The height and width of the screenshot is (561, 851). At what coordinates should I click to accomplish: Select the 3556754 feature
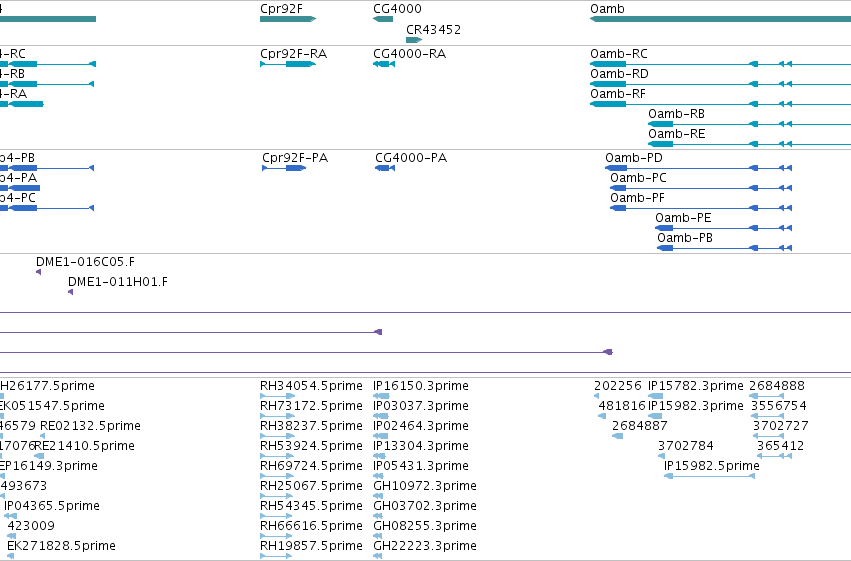(x=767, y=417)
